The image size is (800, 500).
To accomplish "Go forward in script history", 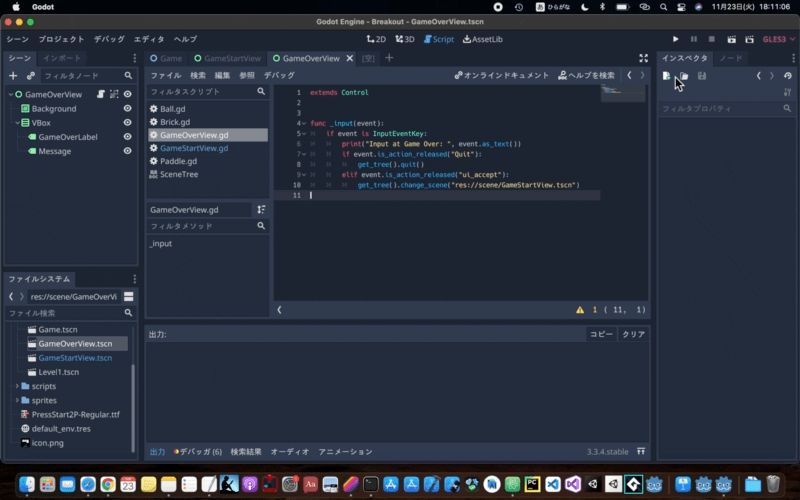I will coord(642,75).
